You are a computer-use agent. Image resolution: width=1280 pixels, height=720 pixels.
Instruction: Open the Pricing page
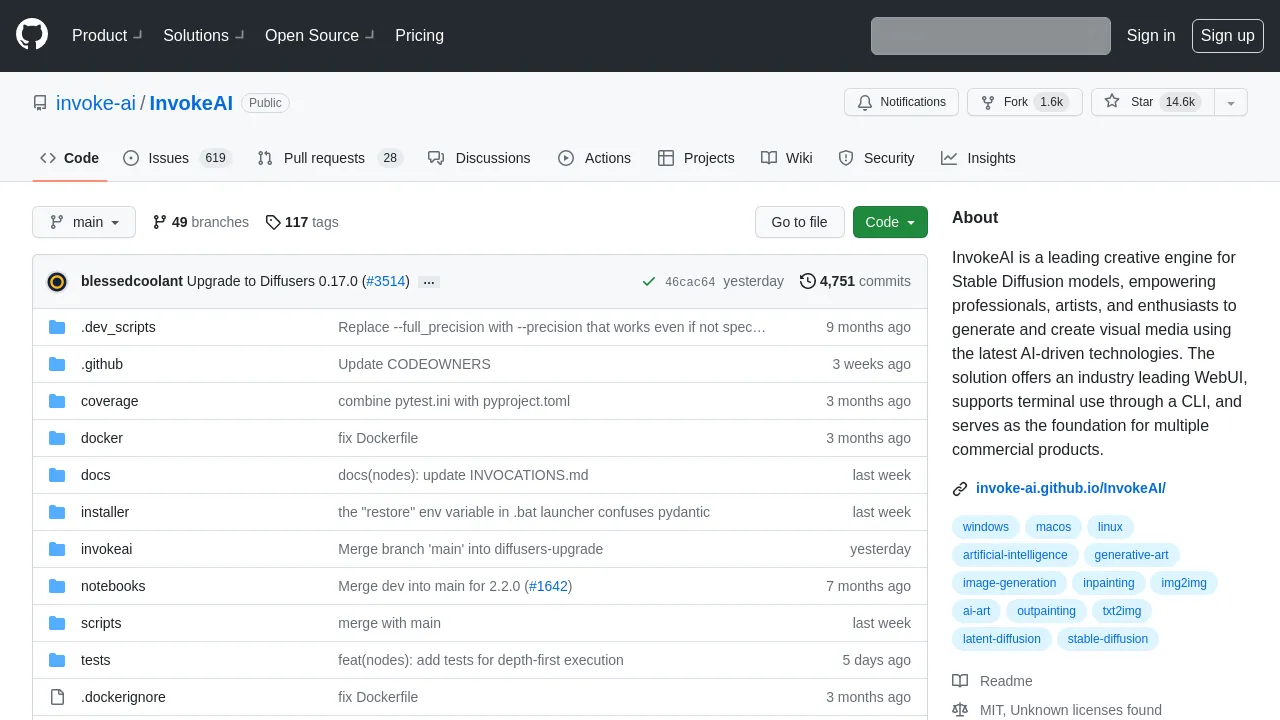419,35
